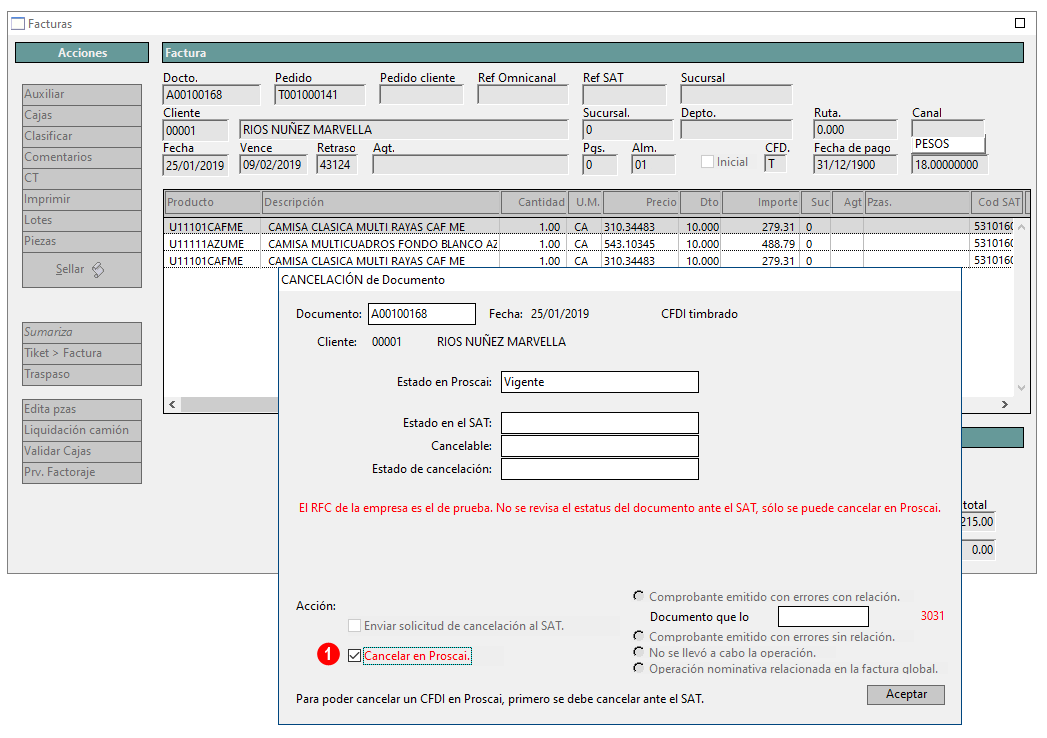Click the Estado en Proscai field
Screen dimensions: 1047x738
pos(599,382)
